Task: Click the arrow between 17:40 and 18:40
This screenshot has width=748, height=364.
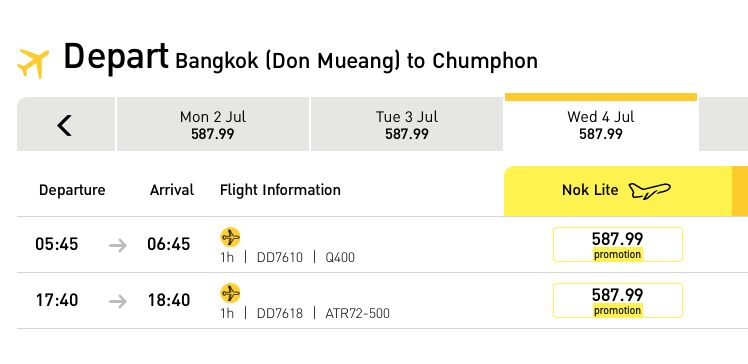Action: 118,302
